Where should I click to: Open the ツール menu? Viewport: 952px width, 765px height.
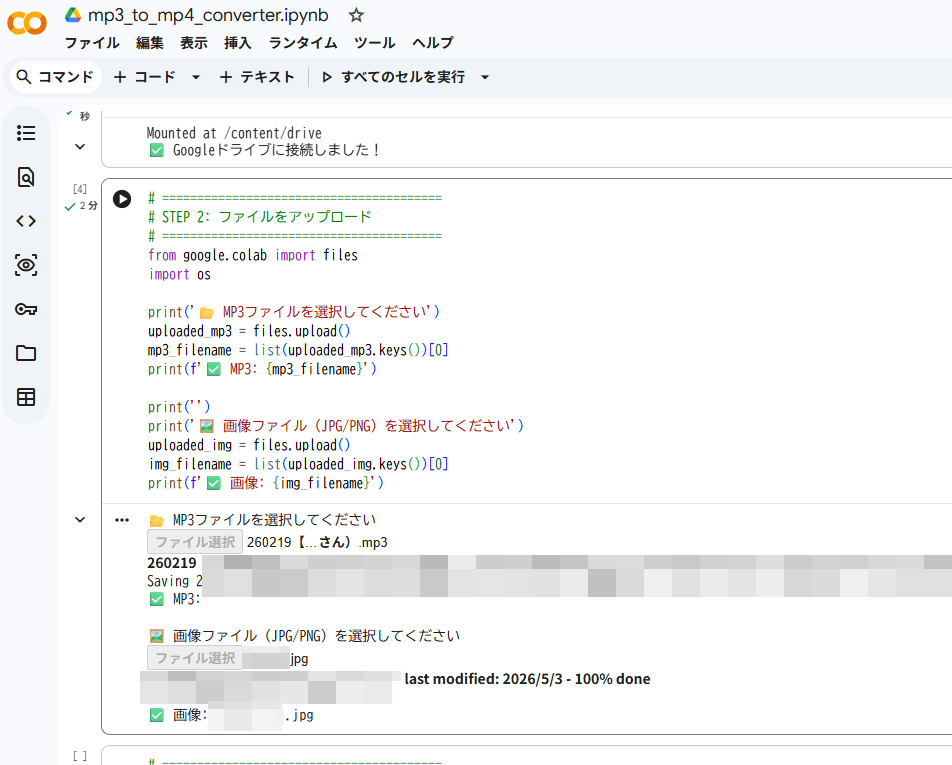click(x=375, y=42)
